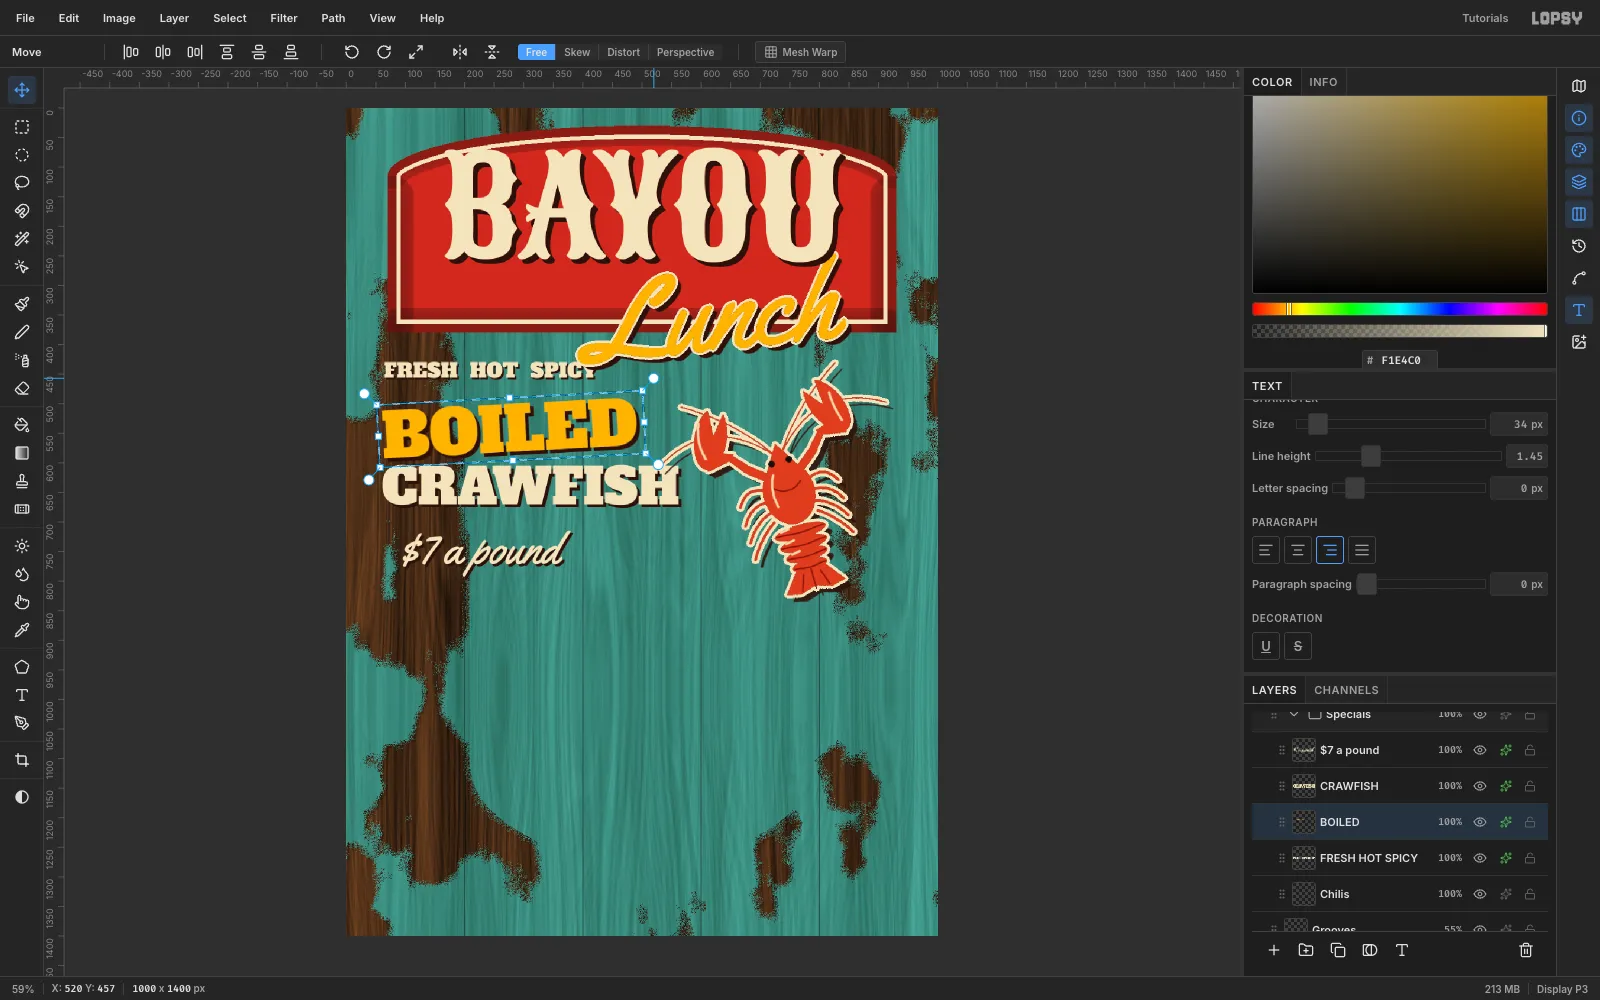Hide the Chilis layer

click(x=1480, y=894)
